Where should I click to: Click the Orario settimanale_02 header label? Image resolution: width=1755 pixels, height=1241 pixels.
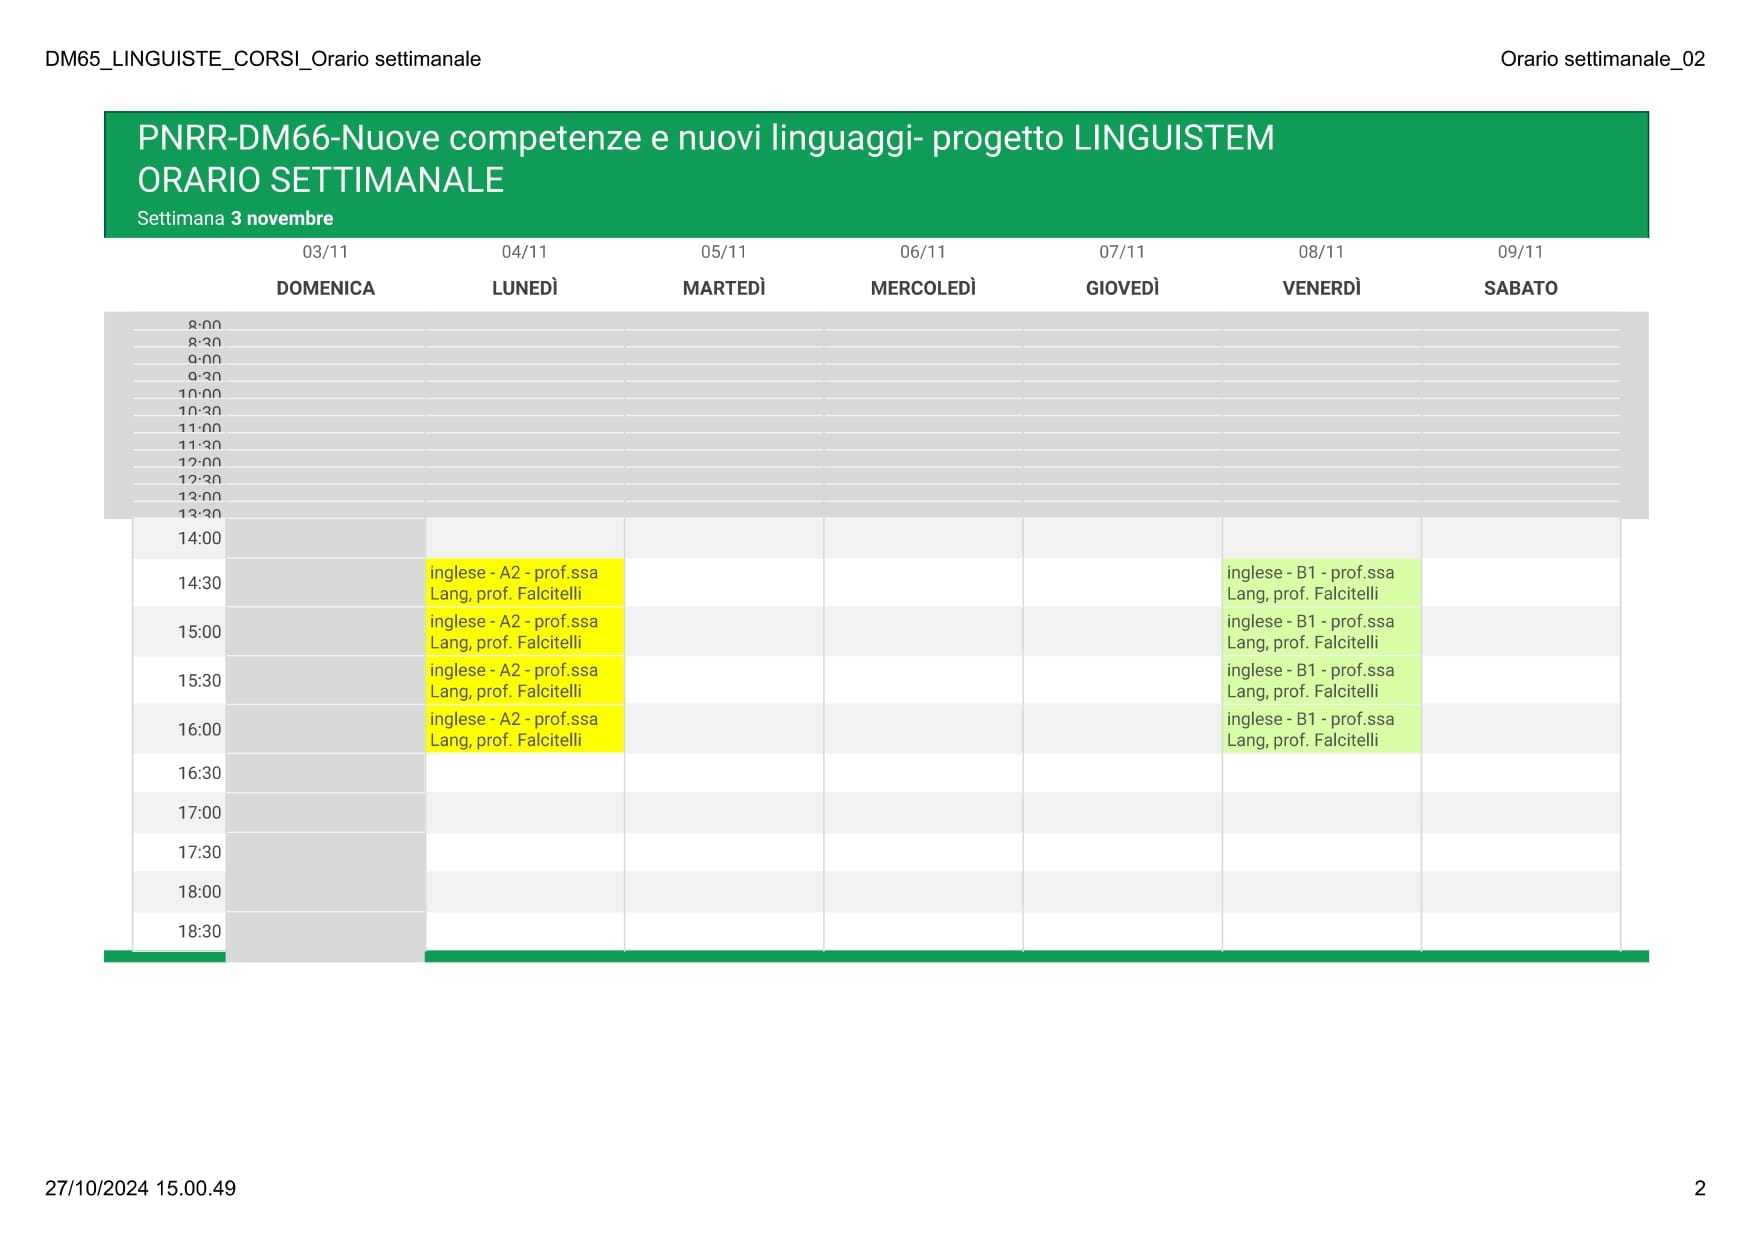pos(1602,59)
